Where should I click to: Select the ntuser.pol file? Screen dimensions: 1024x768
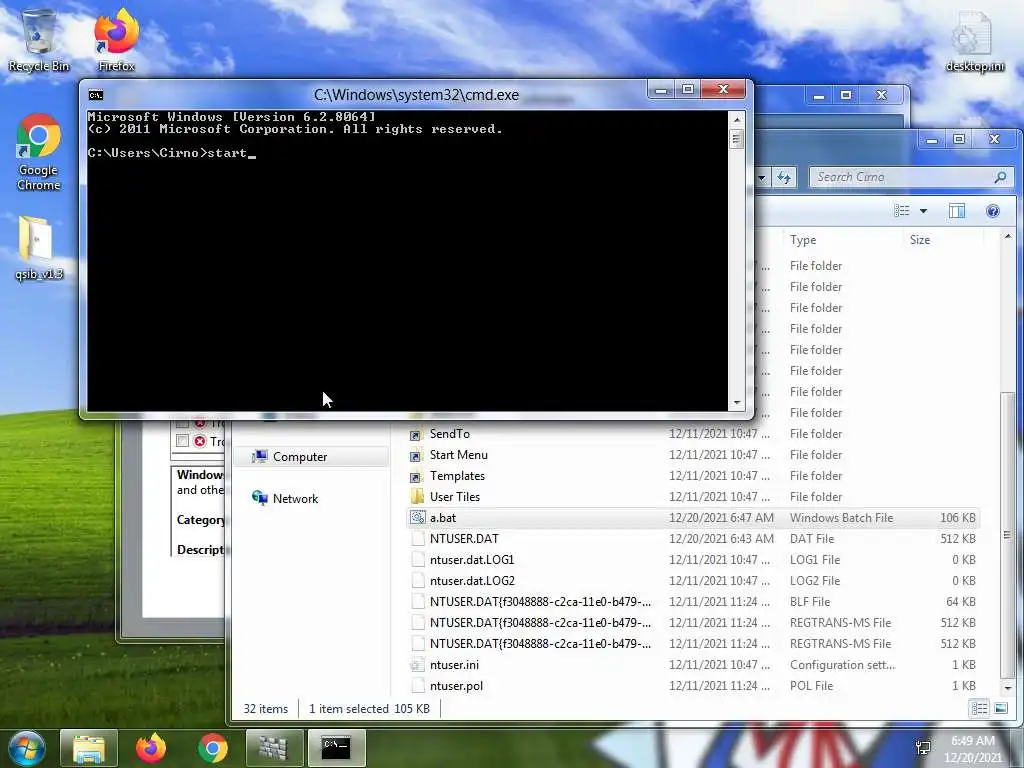pyautogui.click(x=692, y=686)
